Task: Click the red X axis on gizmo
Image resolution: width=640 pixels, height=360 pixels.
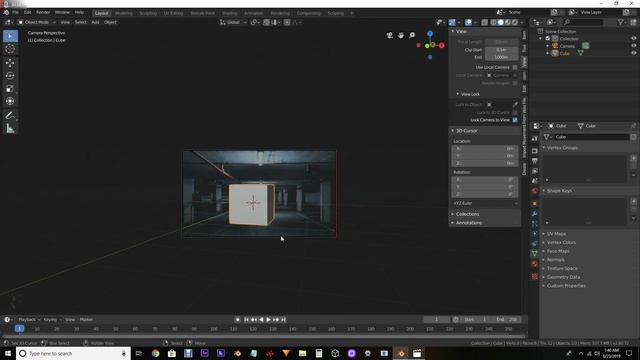Action: [441, 45]
